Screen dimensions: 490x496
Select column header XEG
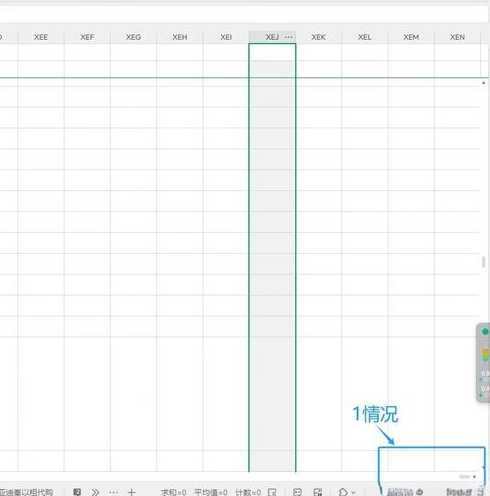pyautogui.click(x=133, y=37)
